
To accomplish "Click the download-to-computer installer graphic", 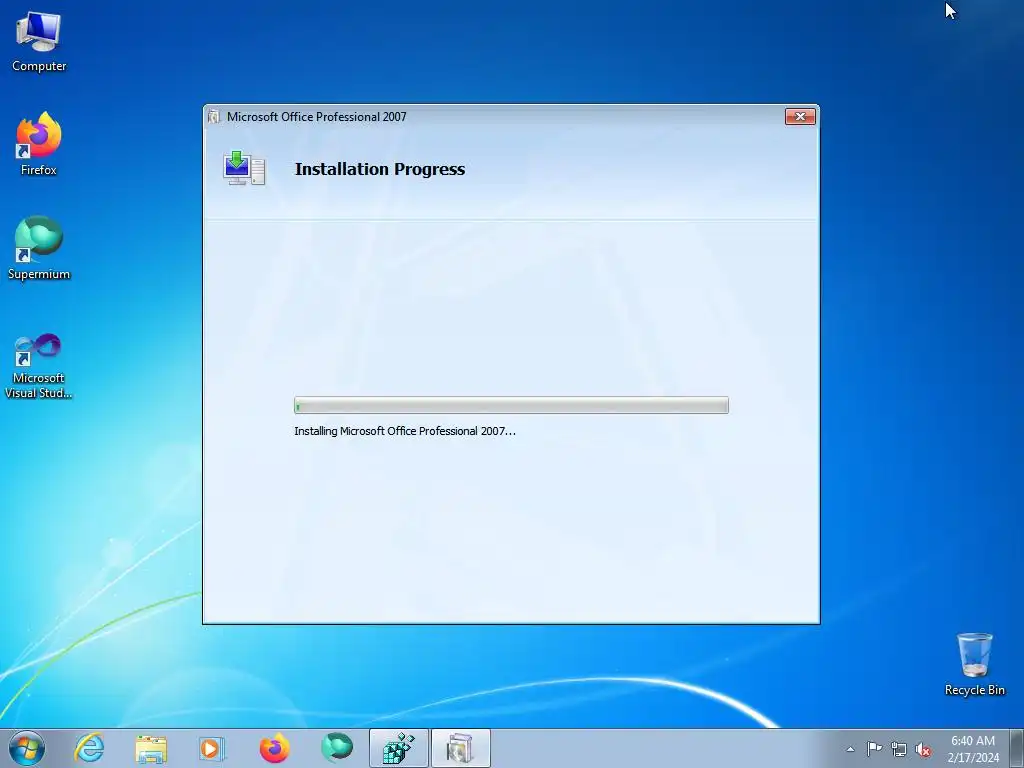I will click(244, 168).
